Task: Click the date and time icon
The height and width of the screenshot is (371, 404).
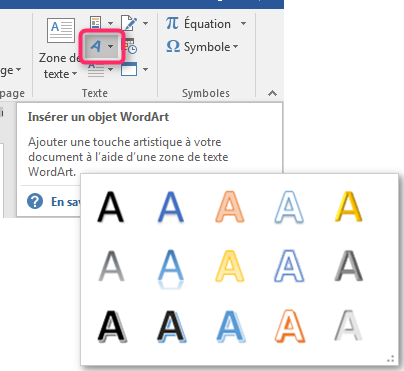Action: point(130,46)
